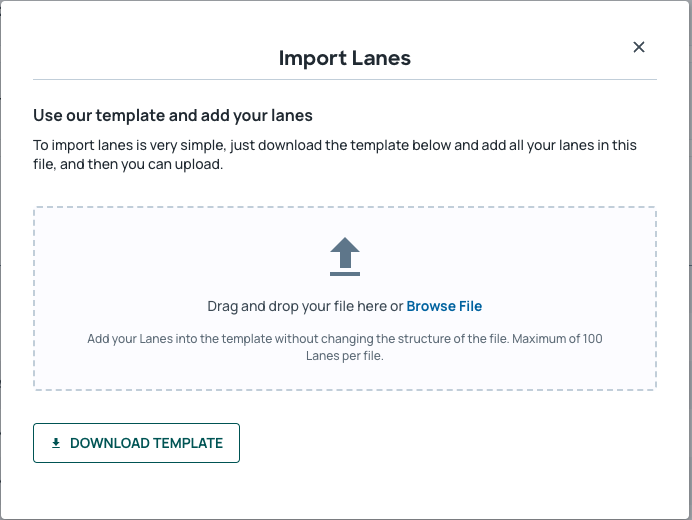Screen dimensions: 692x520
Task: Click the 'Lanes per file.' line in drop zone
Action: point(345,356)
